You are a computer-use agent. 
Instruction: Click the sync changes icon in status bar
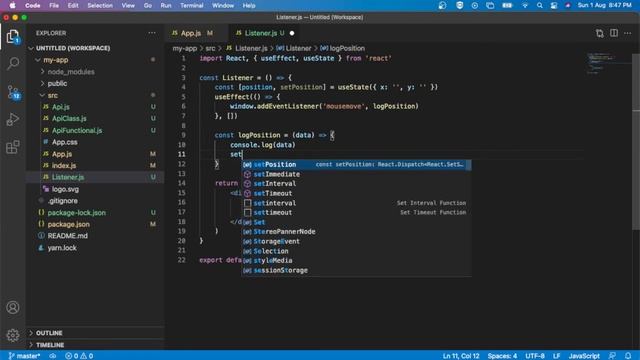point(53,356)
